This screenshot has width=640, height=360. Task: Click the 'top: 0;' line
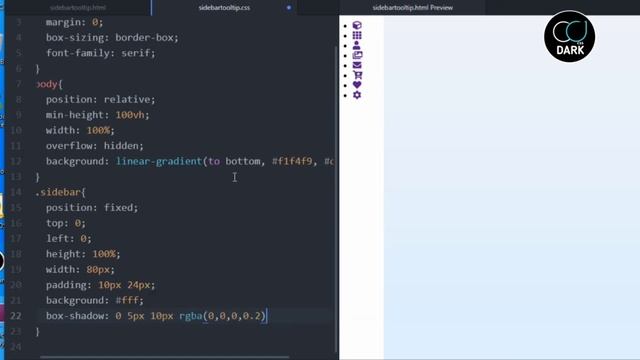coord(66,223)
